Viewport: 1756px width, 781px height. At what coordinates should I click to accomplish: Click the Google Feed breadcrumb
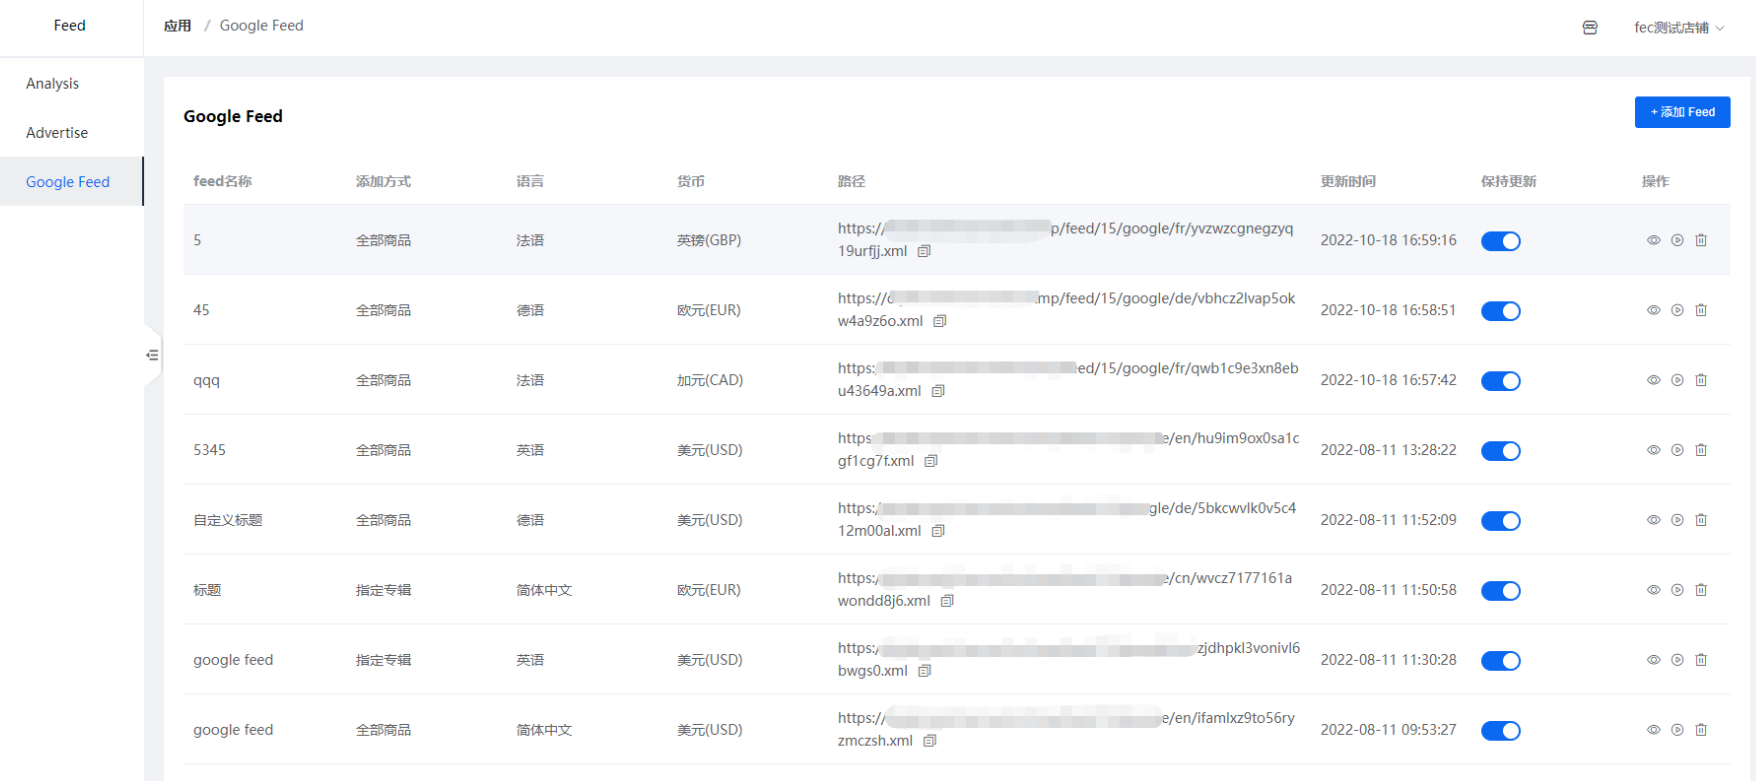tap(261, 26)
